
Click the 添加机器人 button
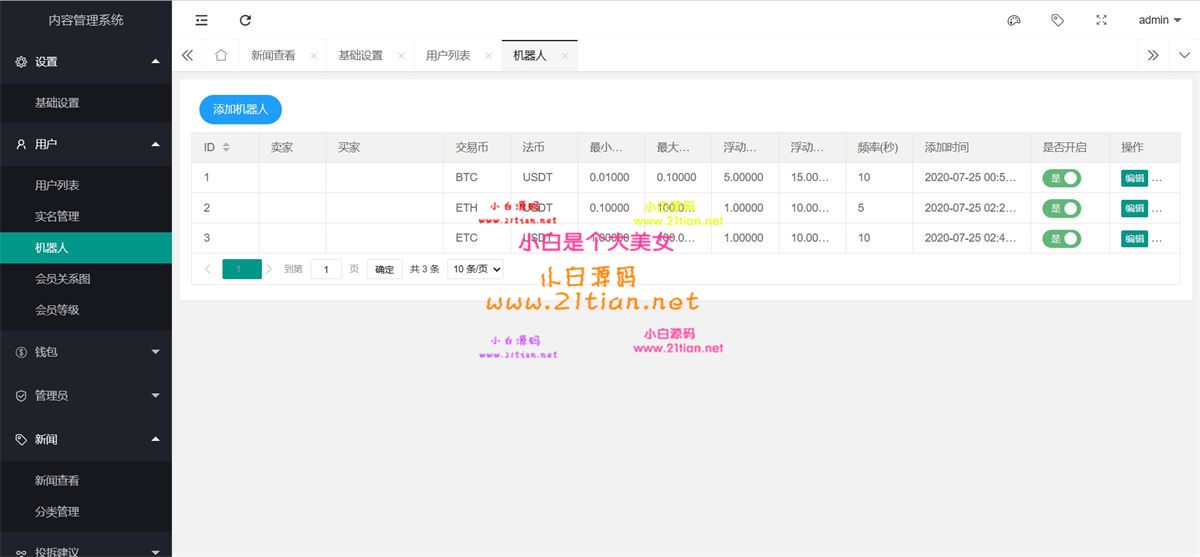tap(240, 109)
